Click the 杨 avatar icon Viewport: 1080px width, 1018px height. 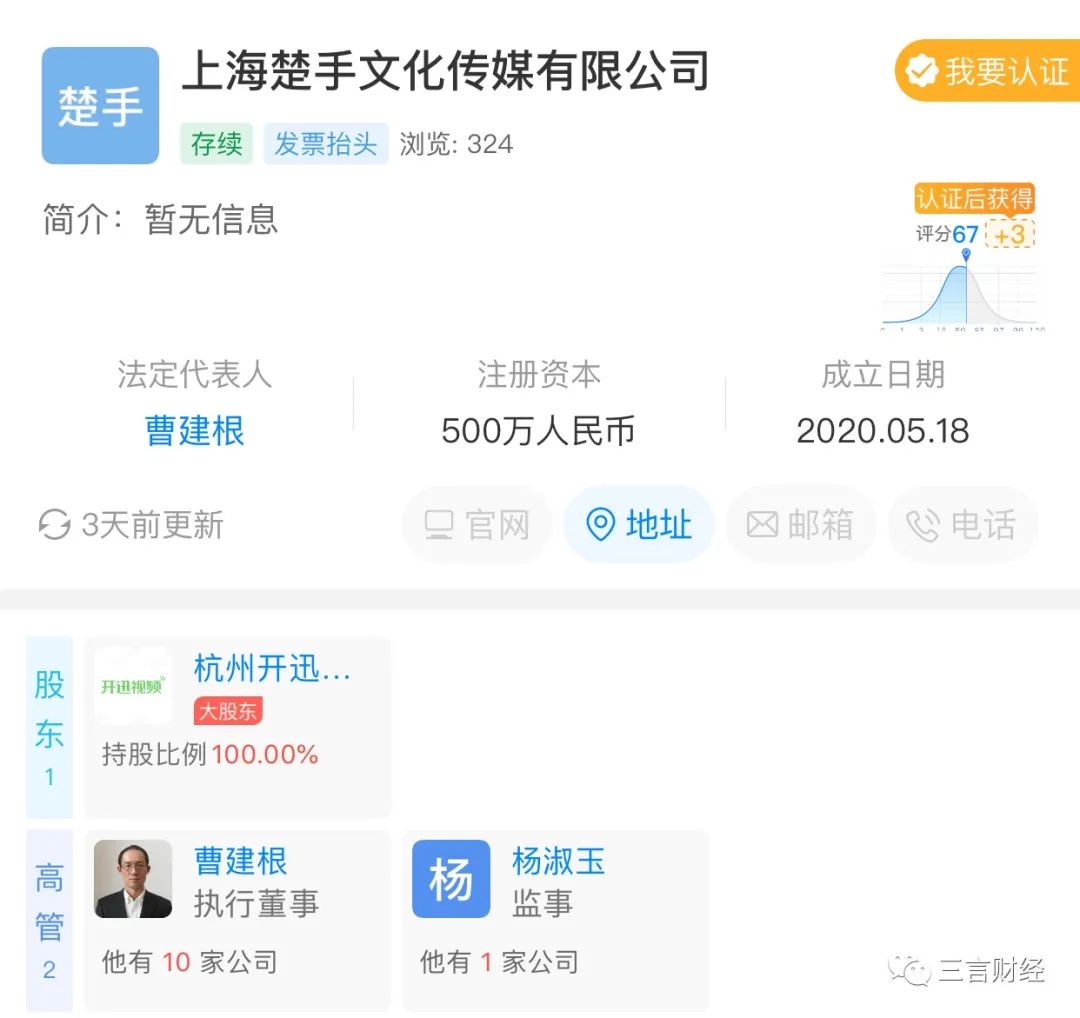coord(451,879)
